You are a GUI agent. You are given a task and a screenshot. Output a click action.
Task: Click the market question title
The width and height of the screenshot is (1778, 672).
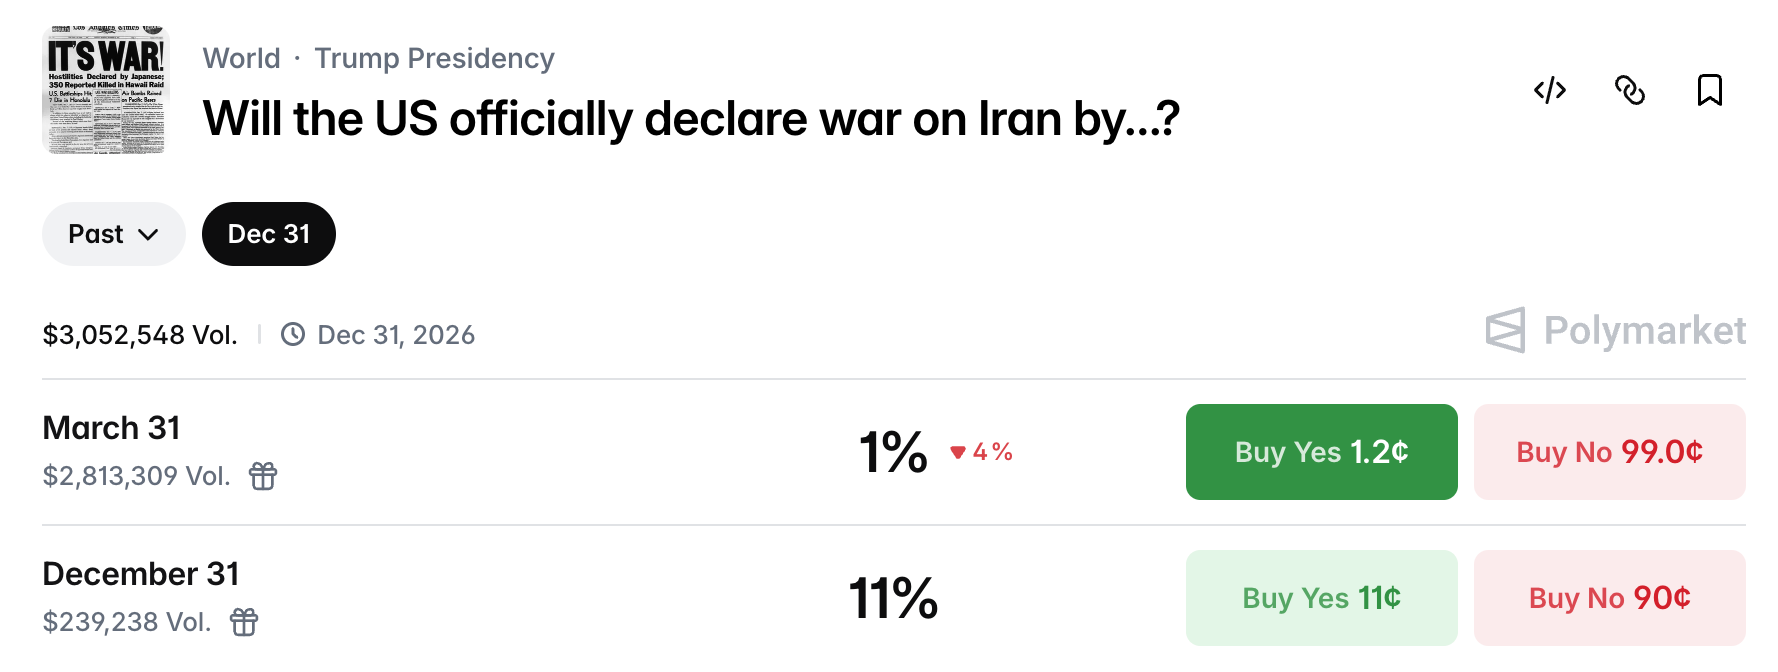tap(690, 119)
